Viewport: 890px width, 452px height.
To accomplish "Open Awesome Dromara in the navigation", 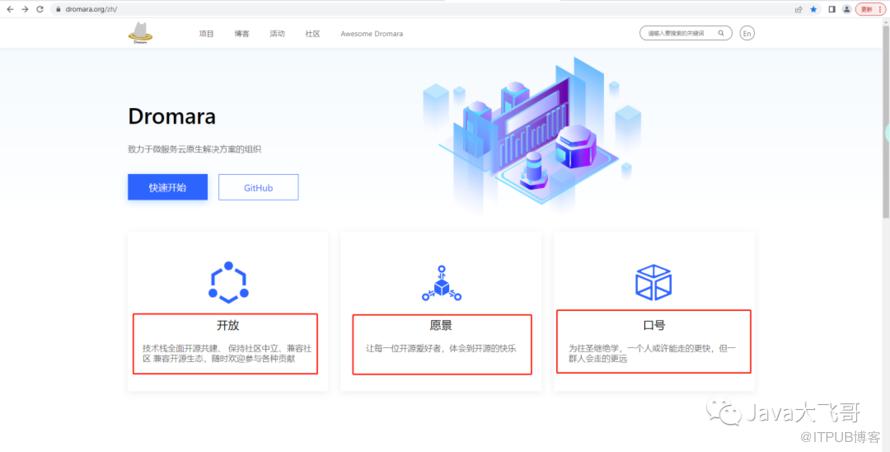I will click(372, 34).
